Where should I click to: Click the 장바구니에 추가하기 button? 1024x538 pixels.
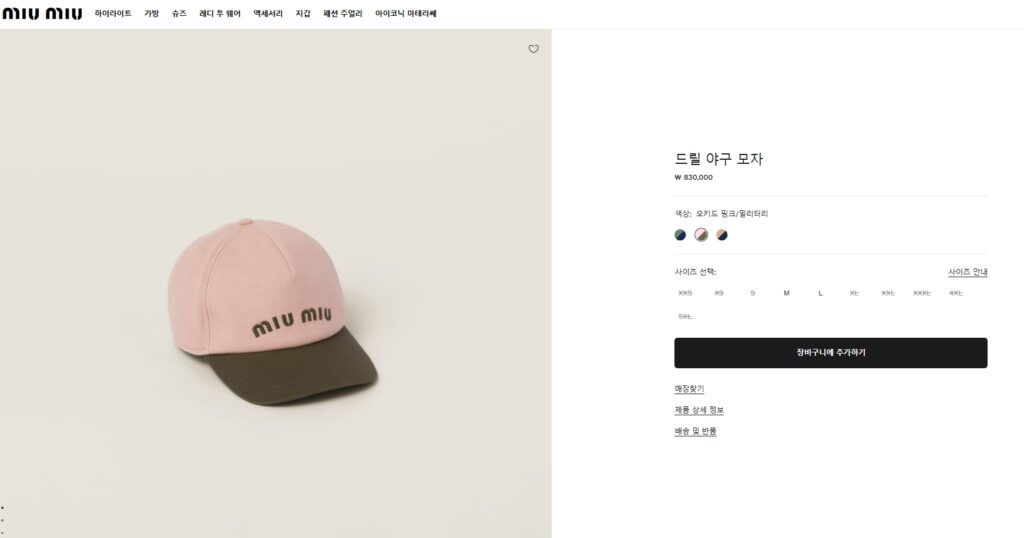click(830, 353)
